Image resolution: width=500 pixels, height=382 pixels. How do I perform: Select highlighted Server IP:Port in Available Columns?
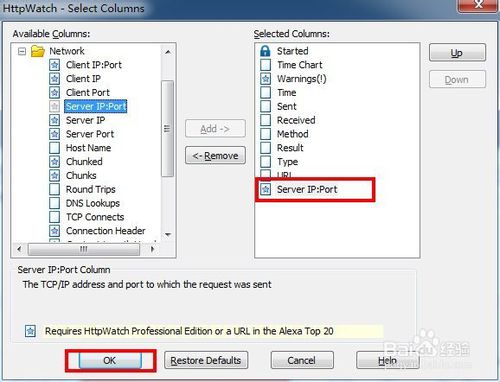click(x=96, y=106)
